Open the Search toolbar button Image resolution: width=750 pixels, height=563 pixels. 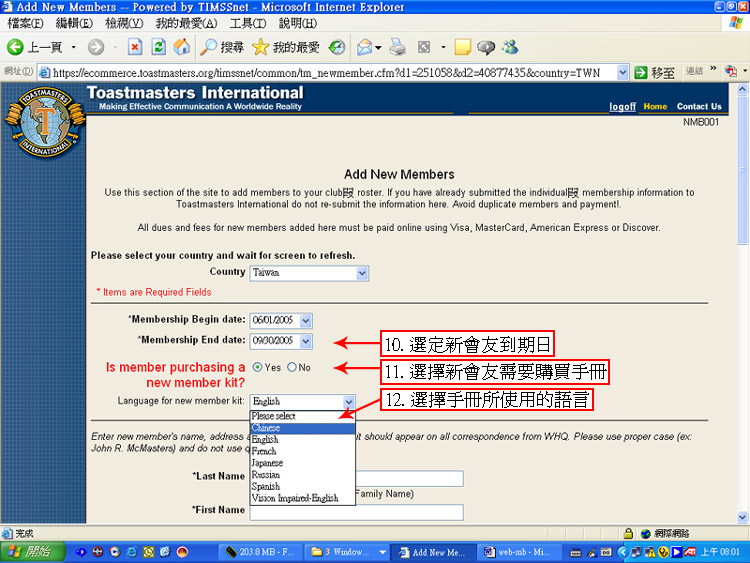[221, 47]
